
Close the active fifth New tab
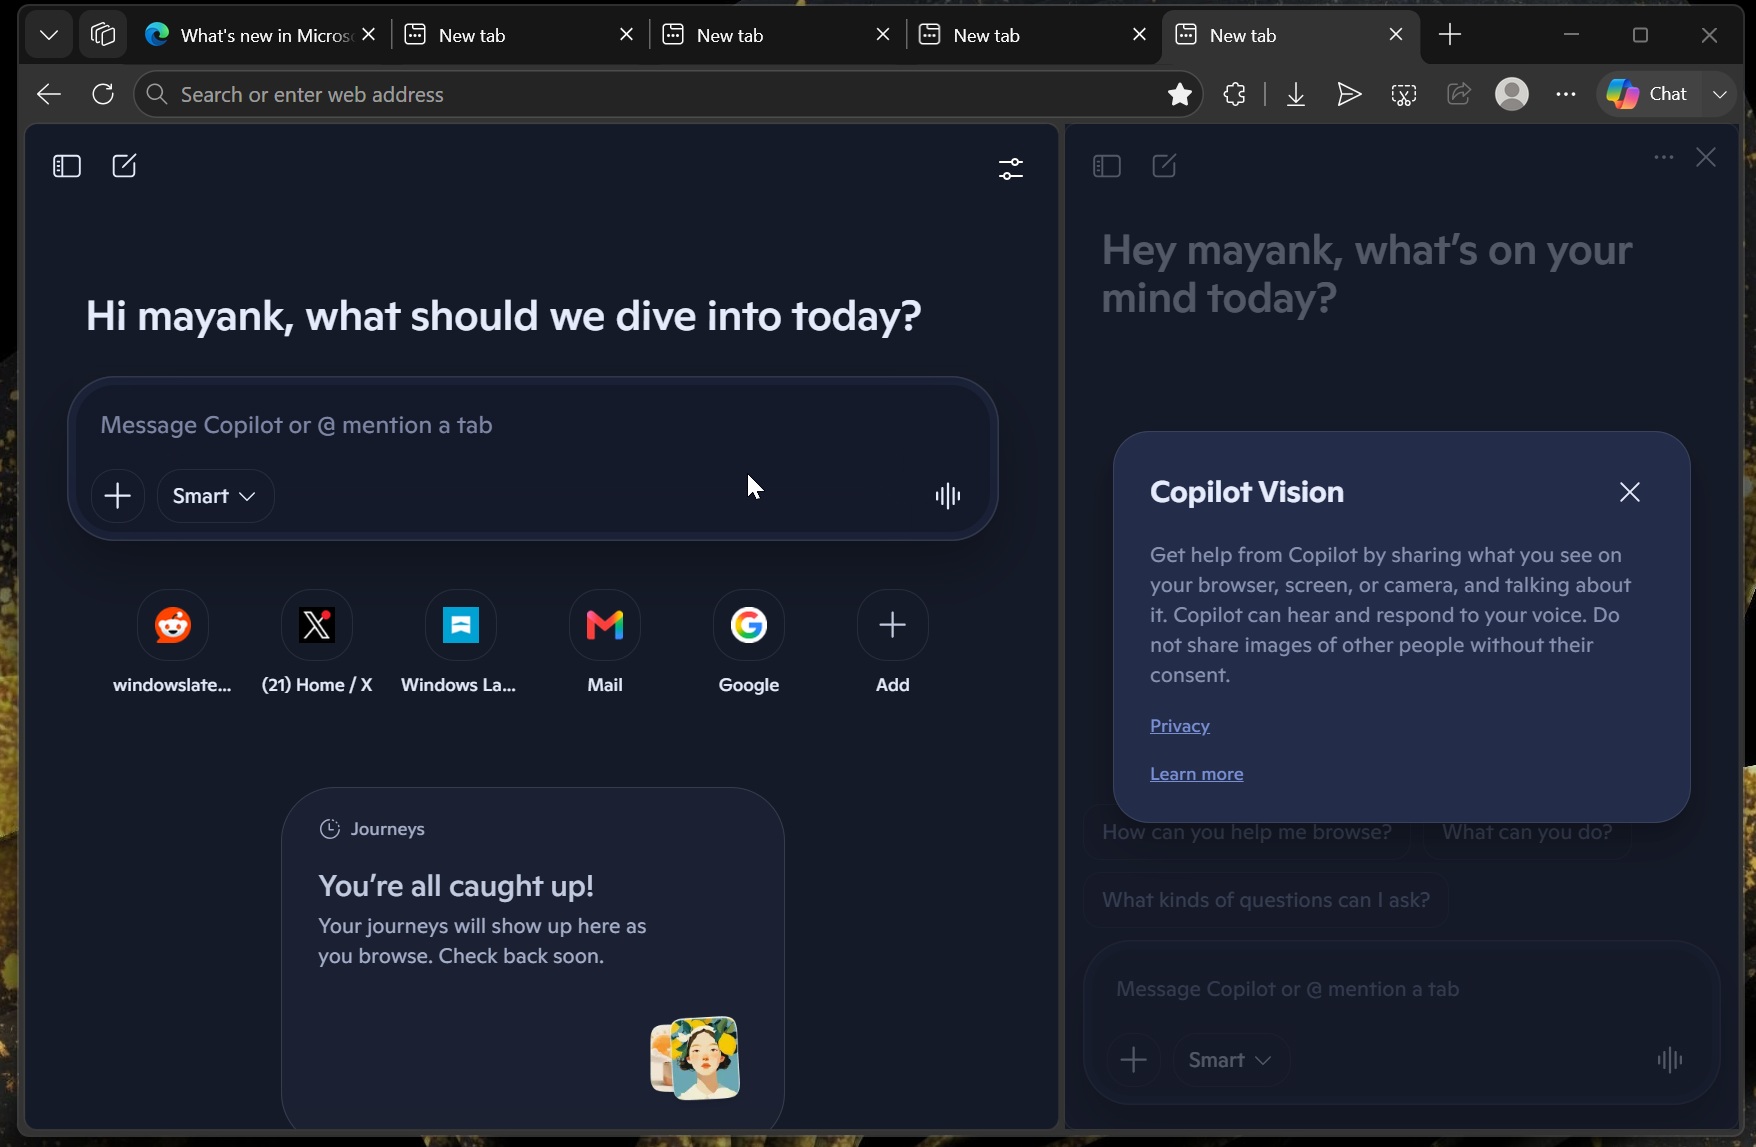coord(1396,35)
